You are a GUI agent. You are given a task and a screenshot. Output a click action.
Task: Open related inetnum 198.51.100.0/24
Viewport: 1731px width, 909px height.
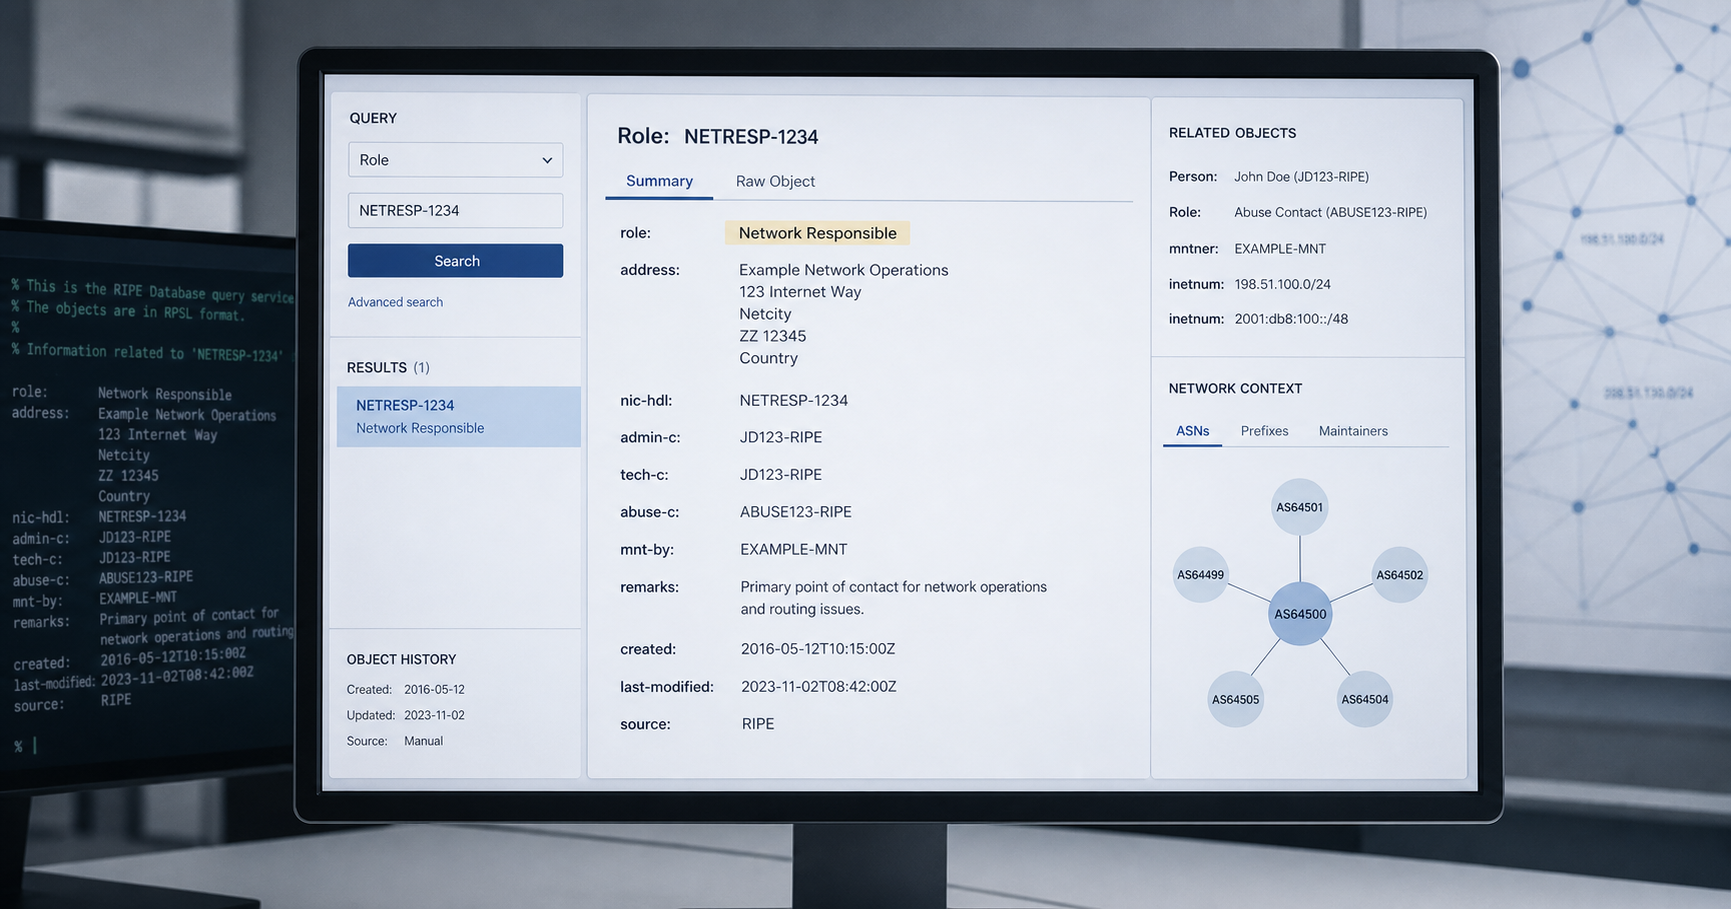(1282, 284)
